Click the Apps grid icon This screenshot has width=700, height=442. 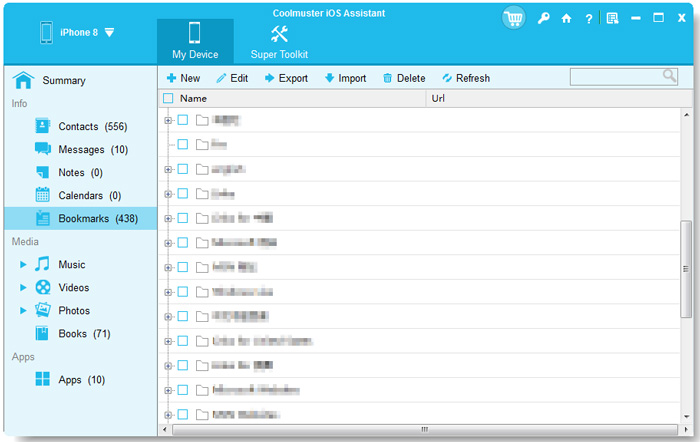pyautogui.click(x=43, y=379)
